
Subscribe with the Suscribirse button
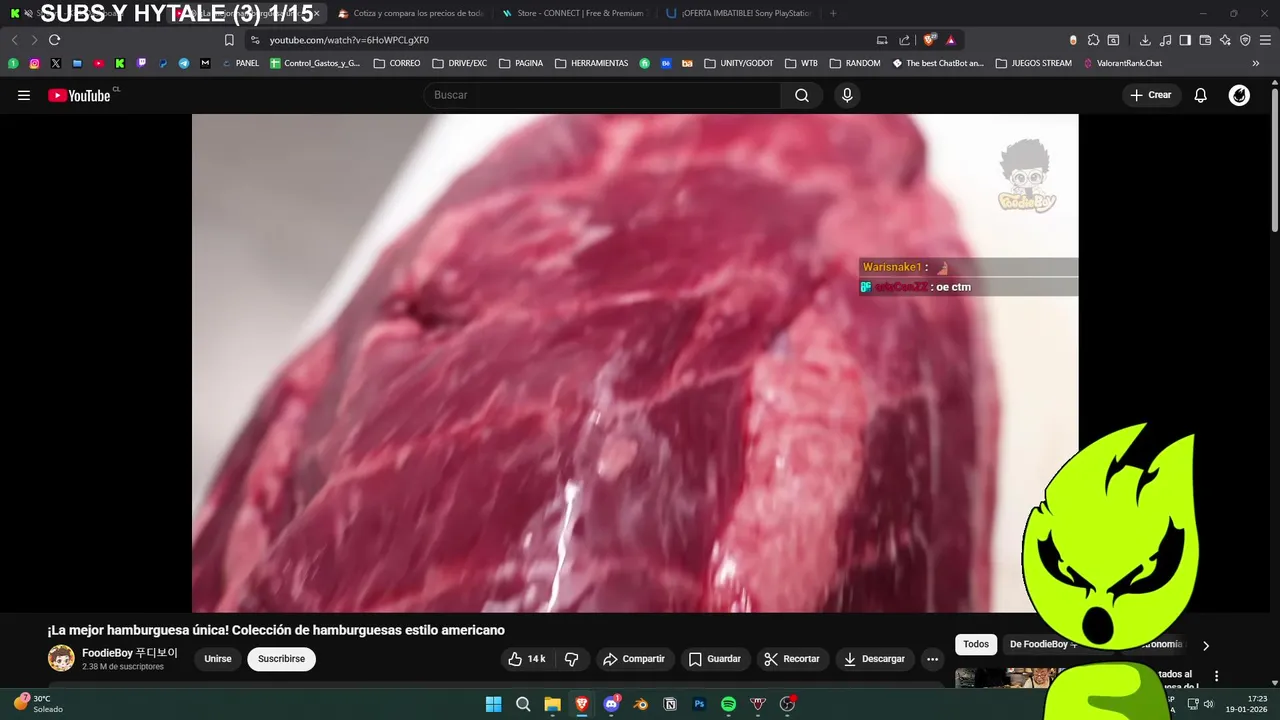[282, 659]
